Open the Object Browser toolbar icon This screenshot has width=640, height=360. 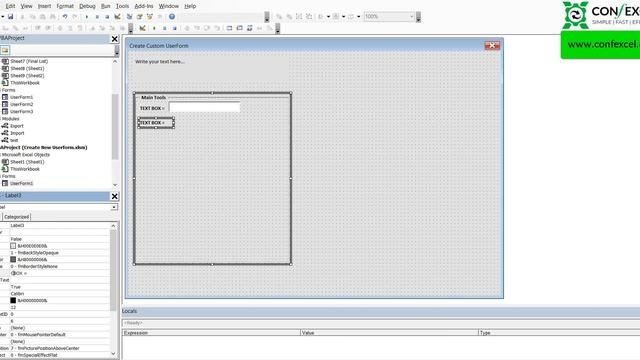tap(150, 17)
